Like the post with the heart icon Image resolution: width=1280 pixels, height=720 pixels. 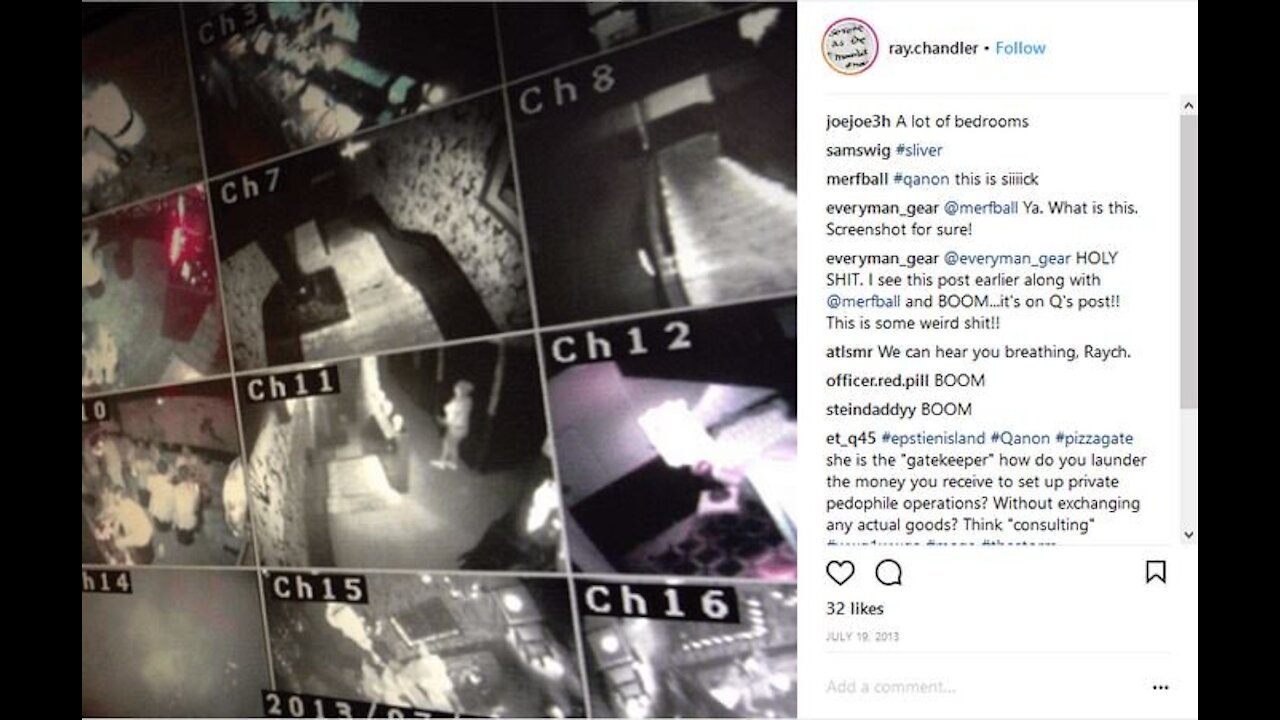pos(840,573)
